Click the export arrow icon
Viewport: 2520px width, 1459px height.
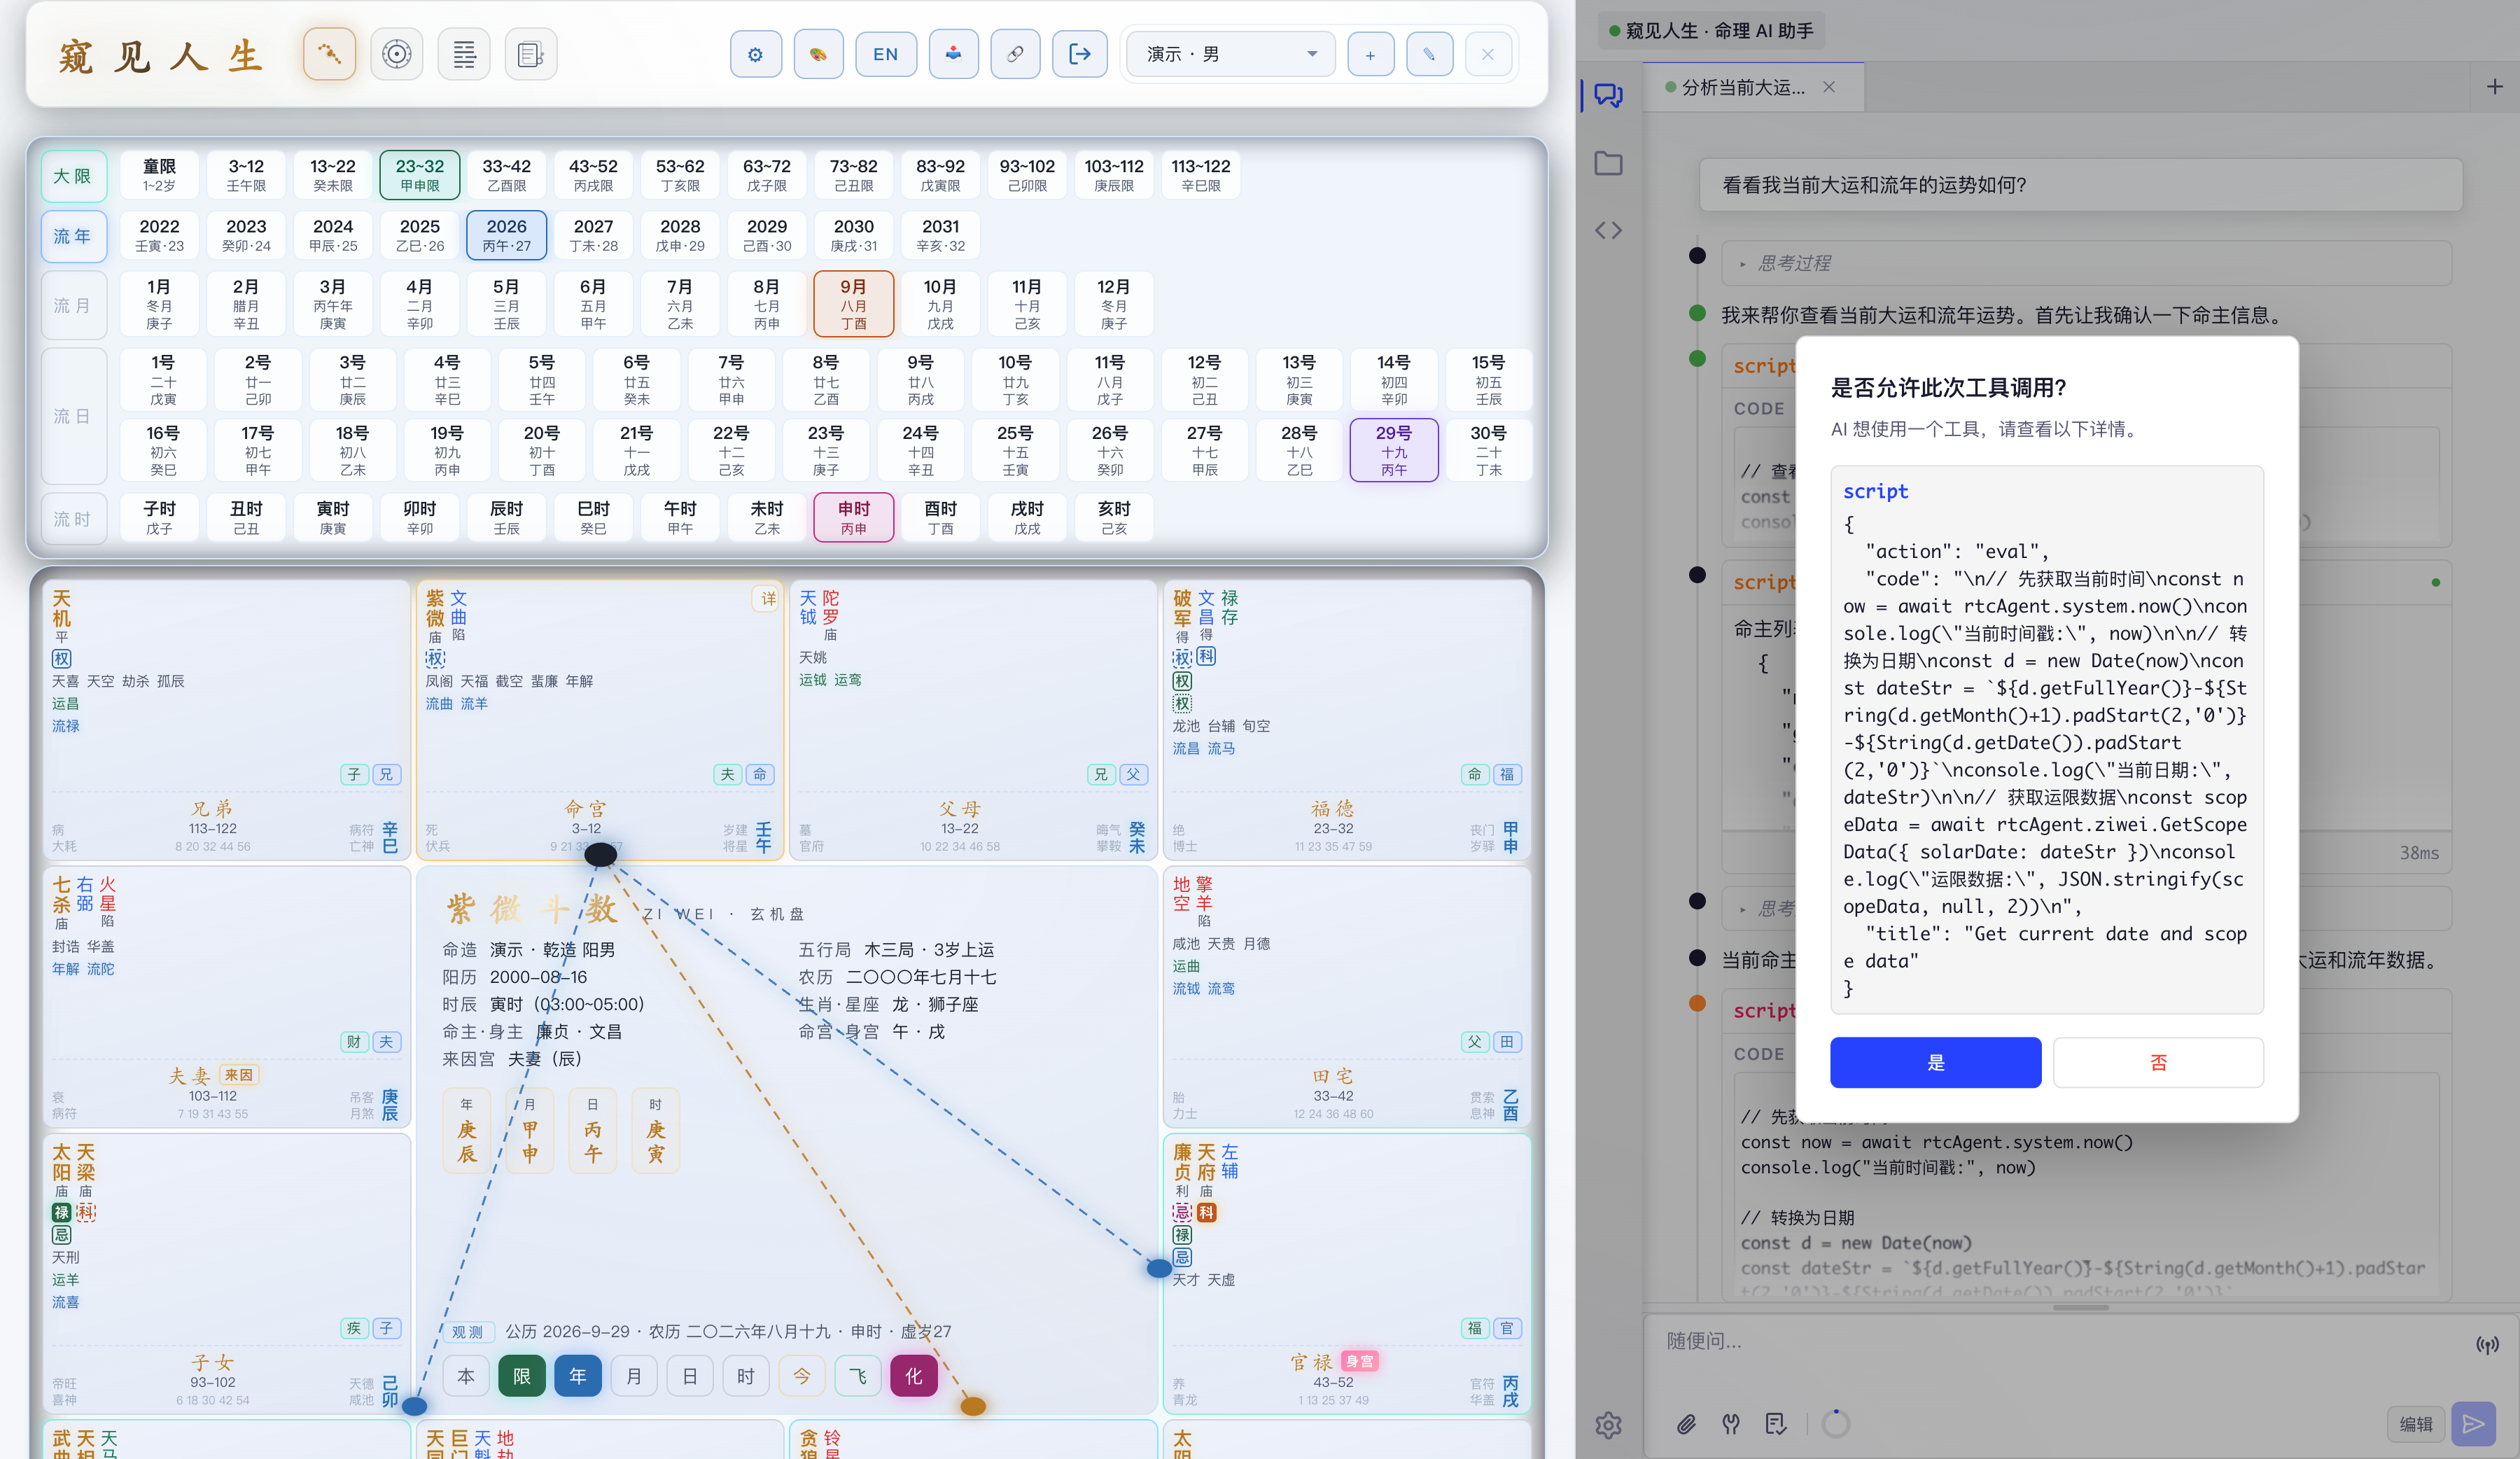1080,54
